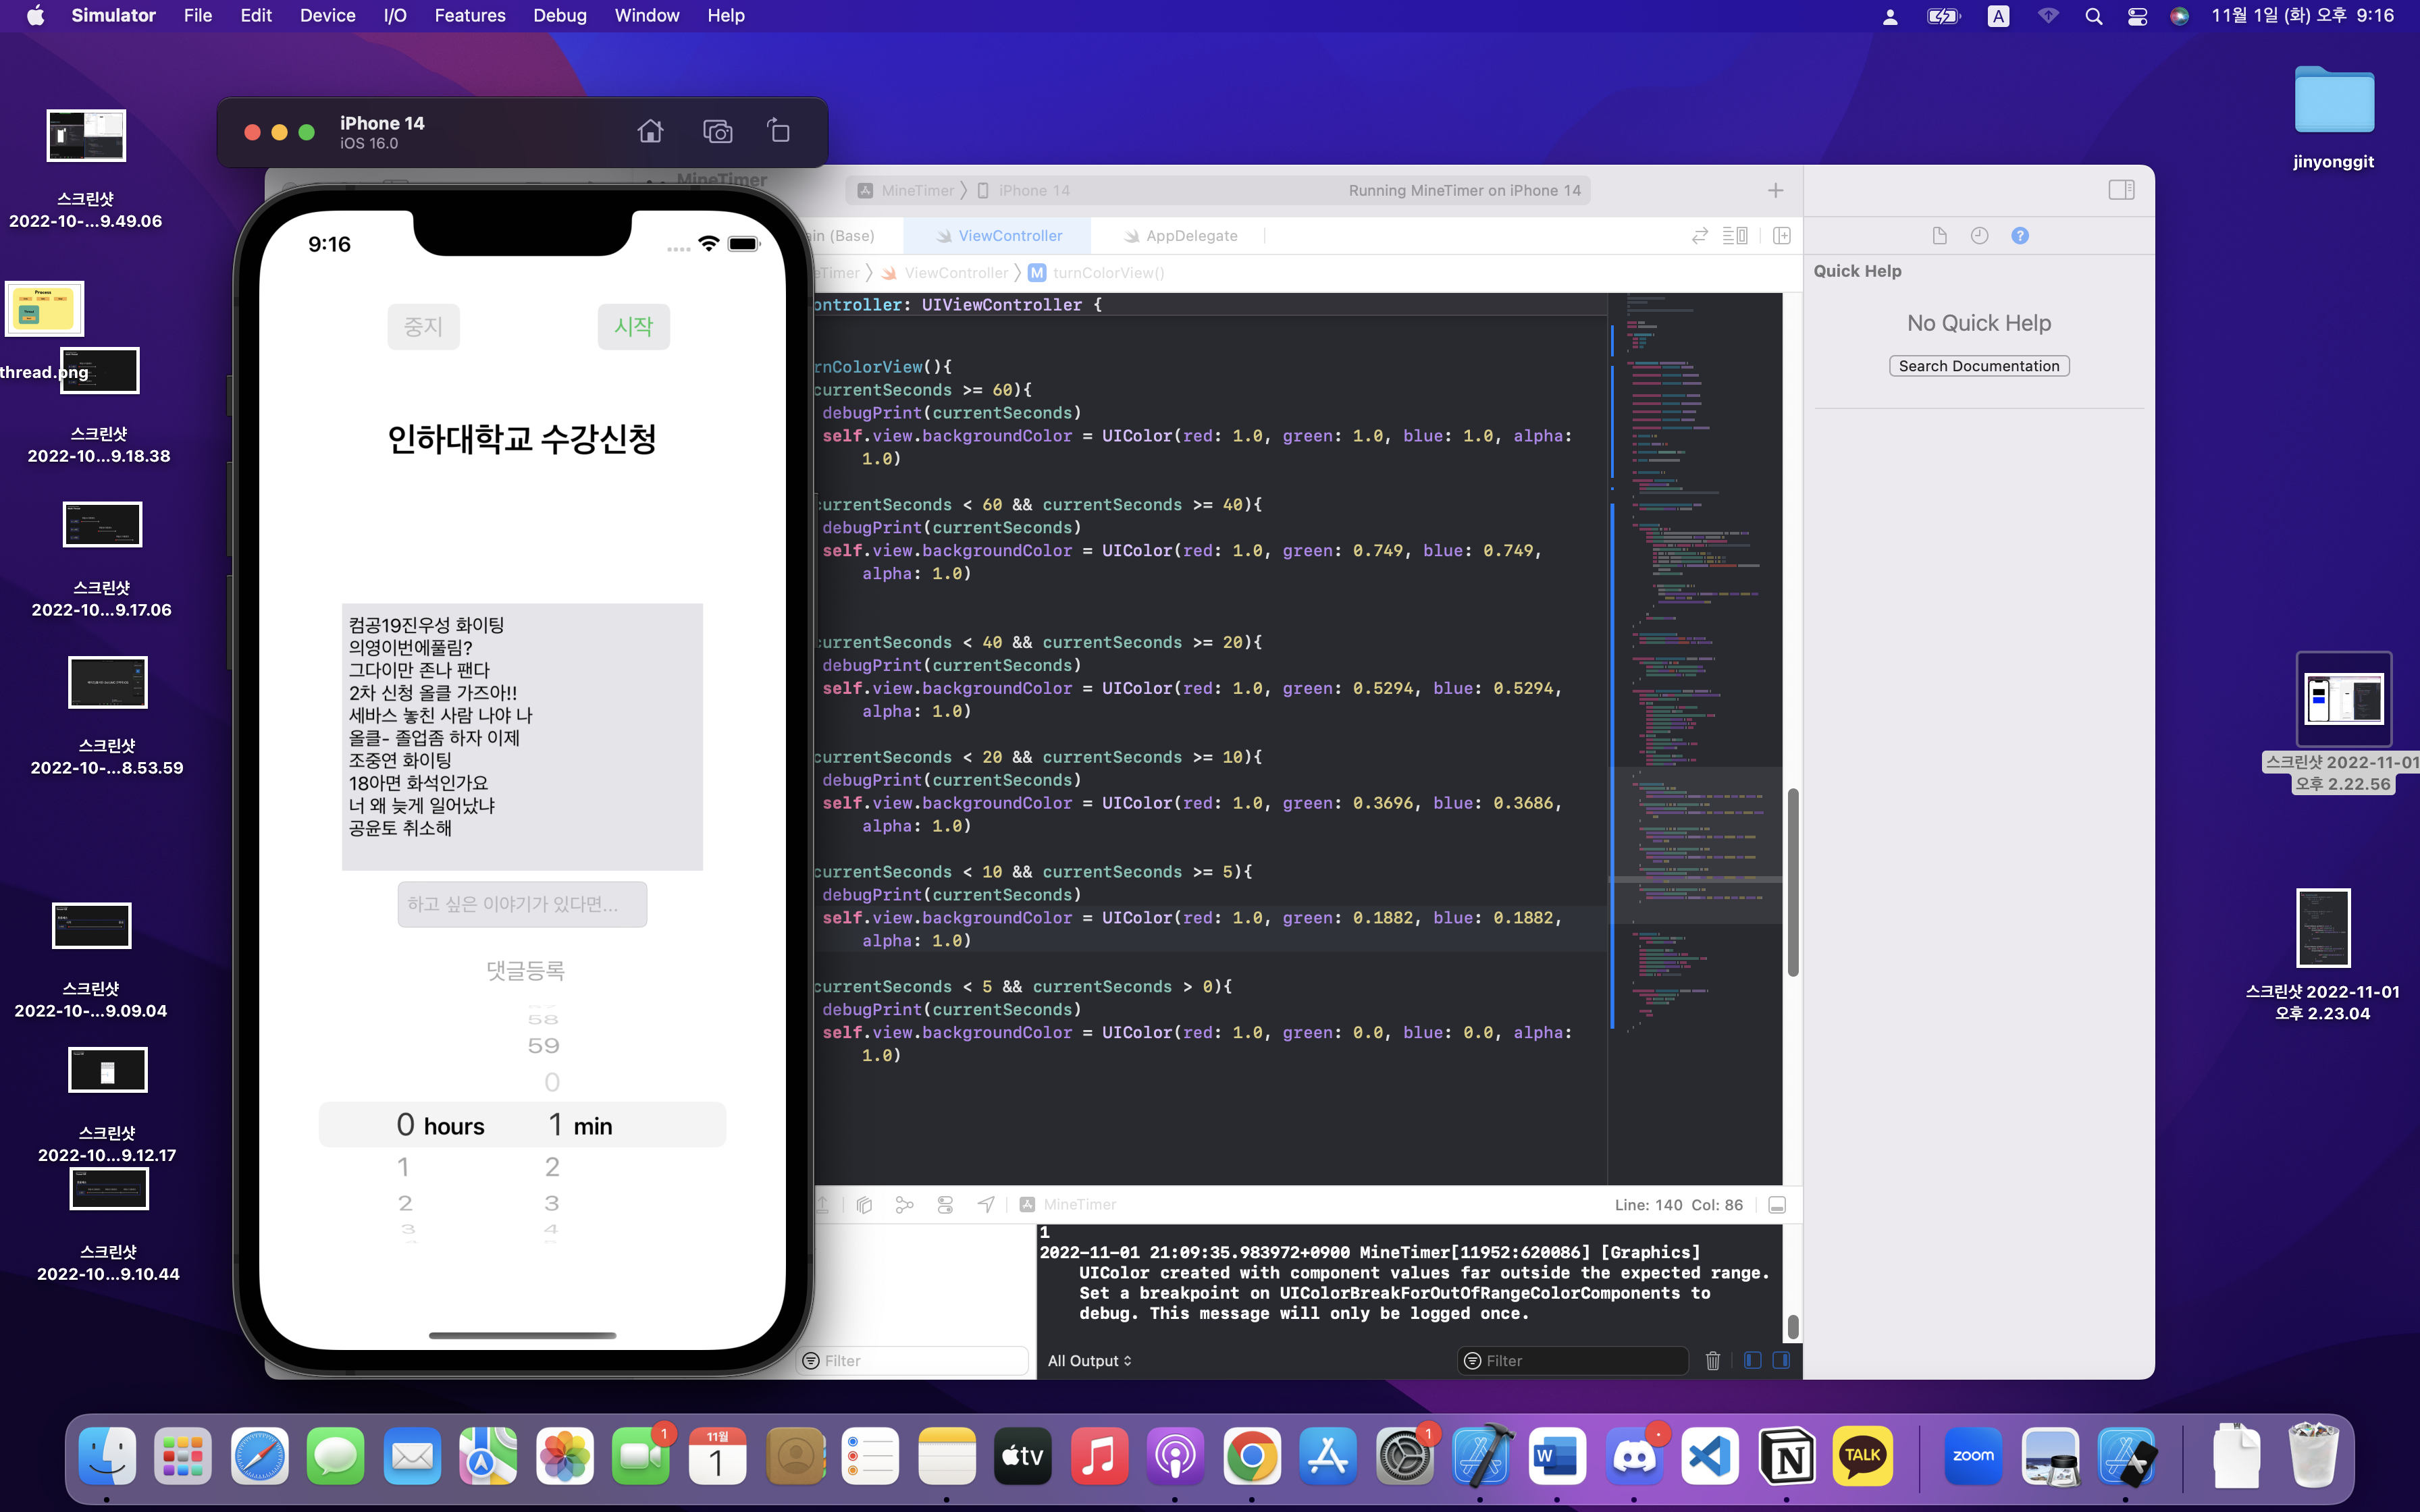This screenshot has height=1512, width=2420.
Task: Click the date and time in menu bar
Action: 2302,16
